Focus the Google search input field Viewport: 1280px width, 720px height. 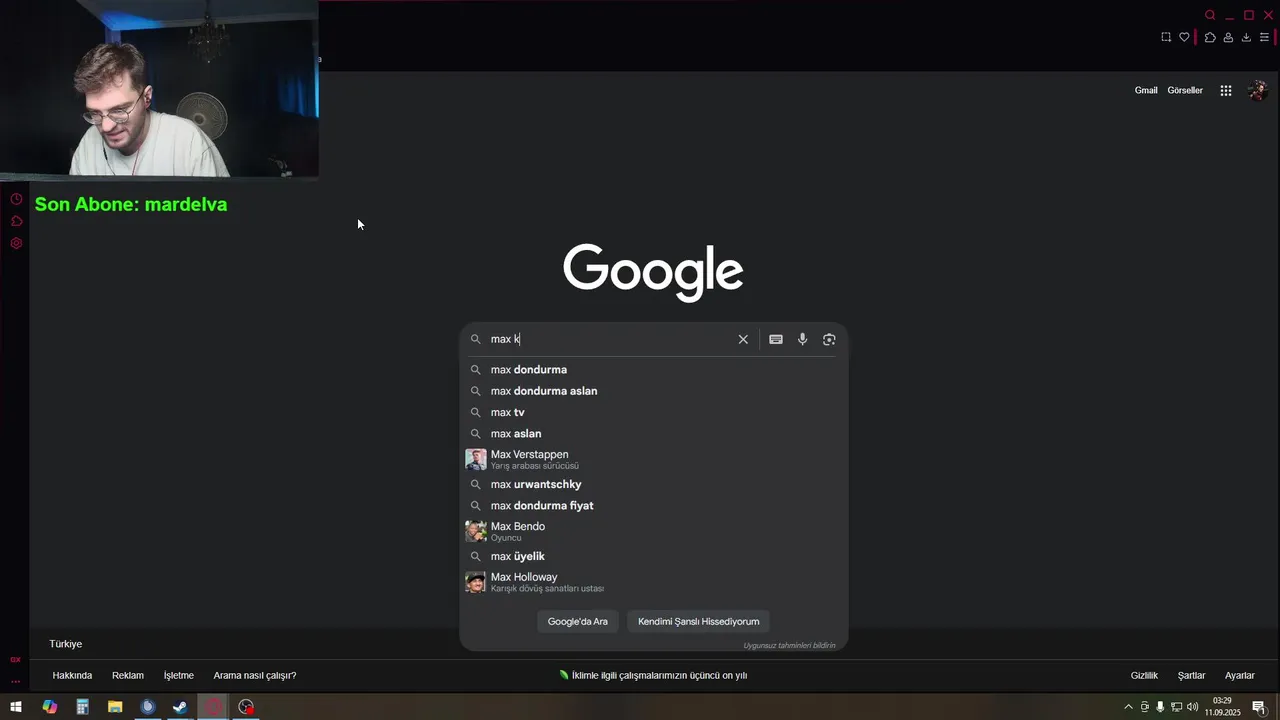click(x=610, y=339)
